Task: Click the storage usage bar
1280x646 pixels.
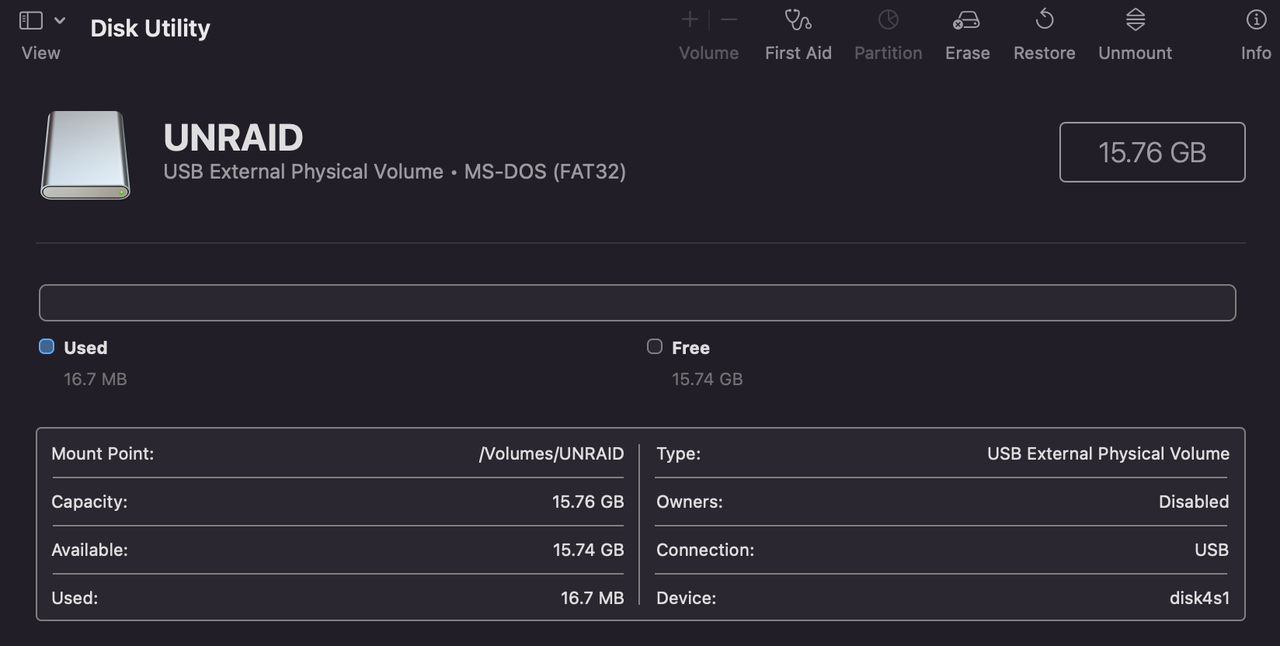Action: tap(637, 303)
